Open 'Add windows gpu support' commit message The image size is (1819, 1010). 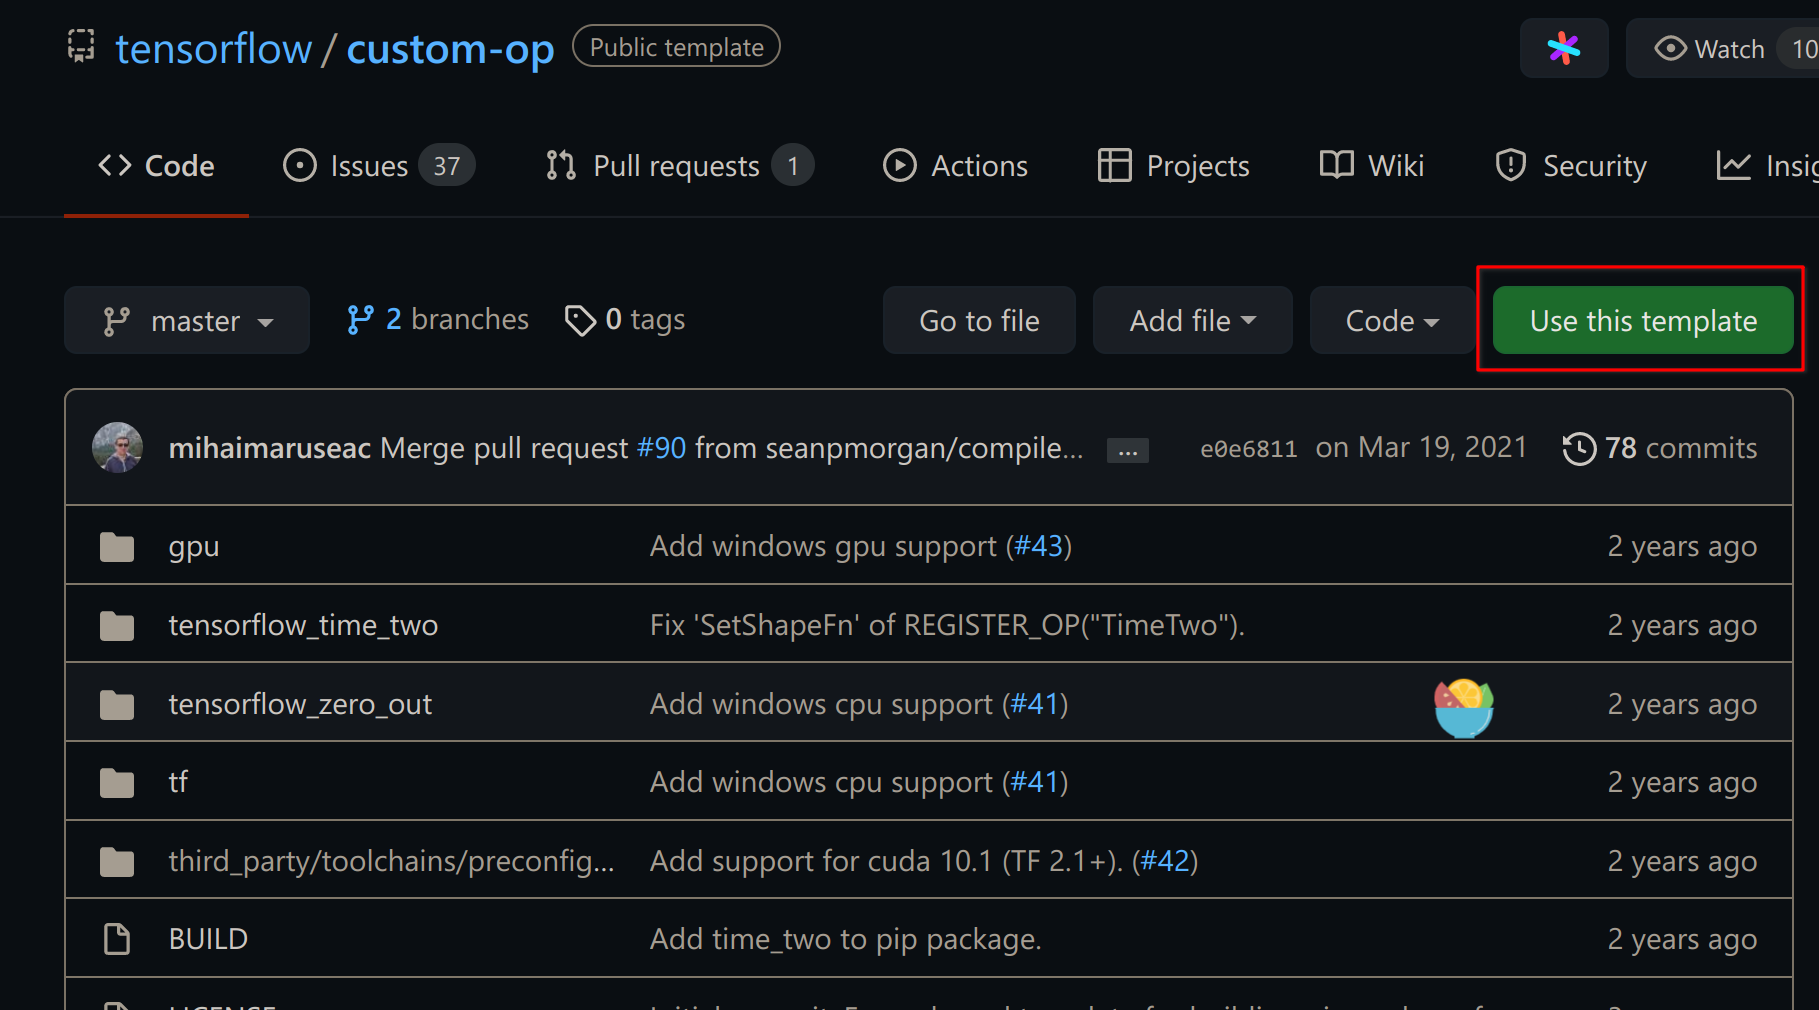823,546
